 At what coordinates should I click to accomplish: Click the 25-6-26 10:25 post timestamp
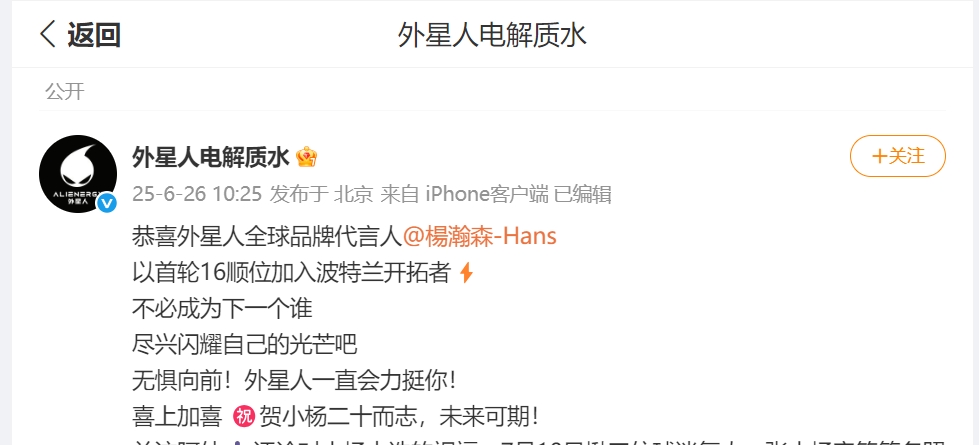(197, 195)
